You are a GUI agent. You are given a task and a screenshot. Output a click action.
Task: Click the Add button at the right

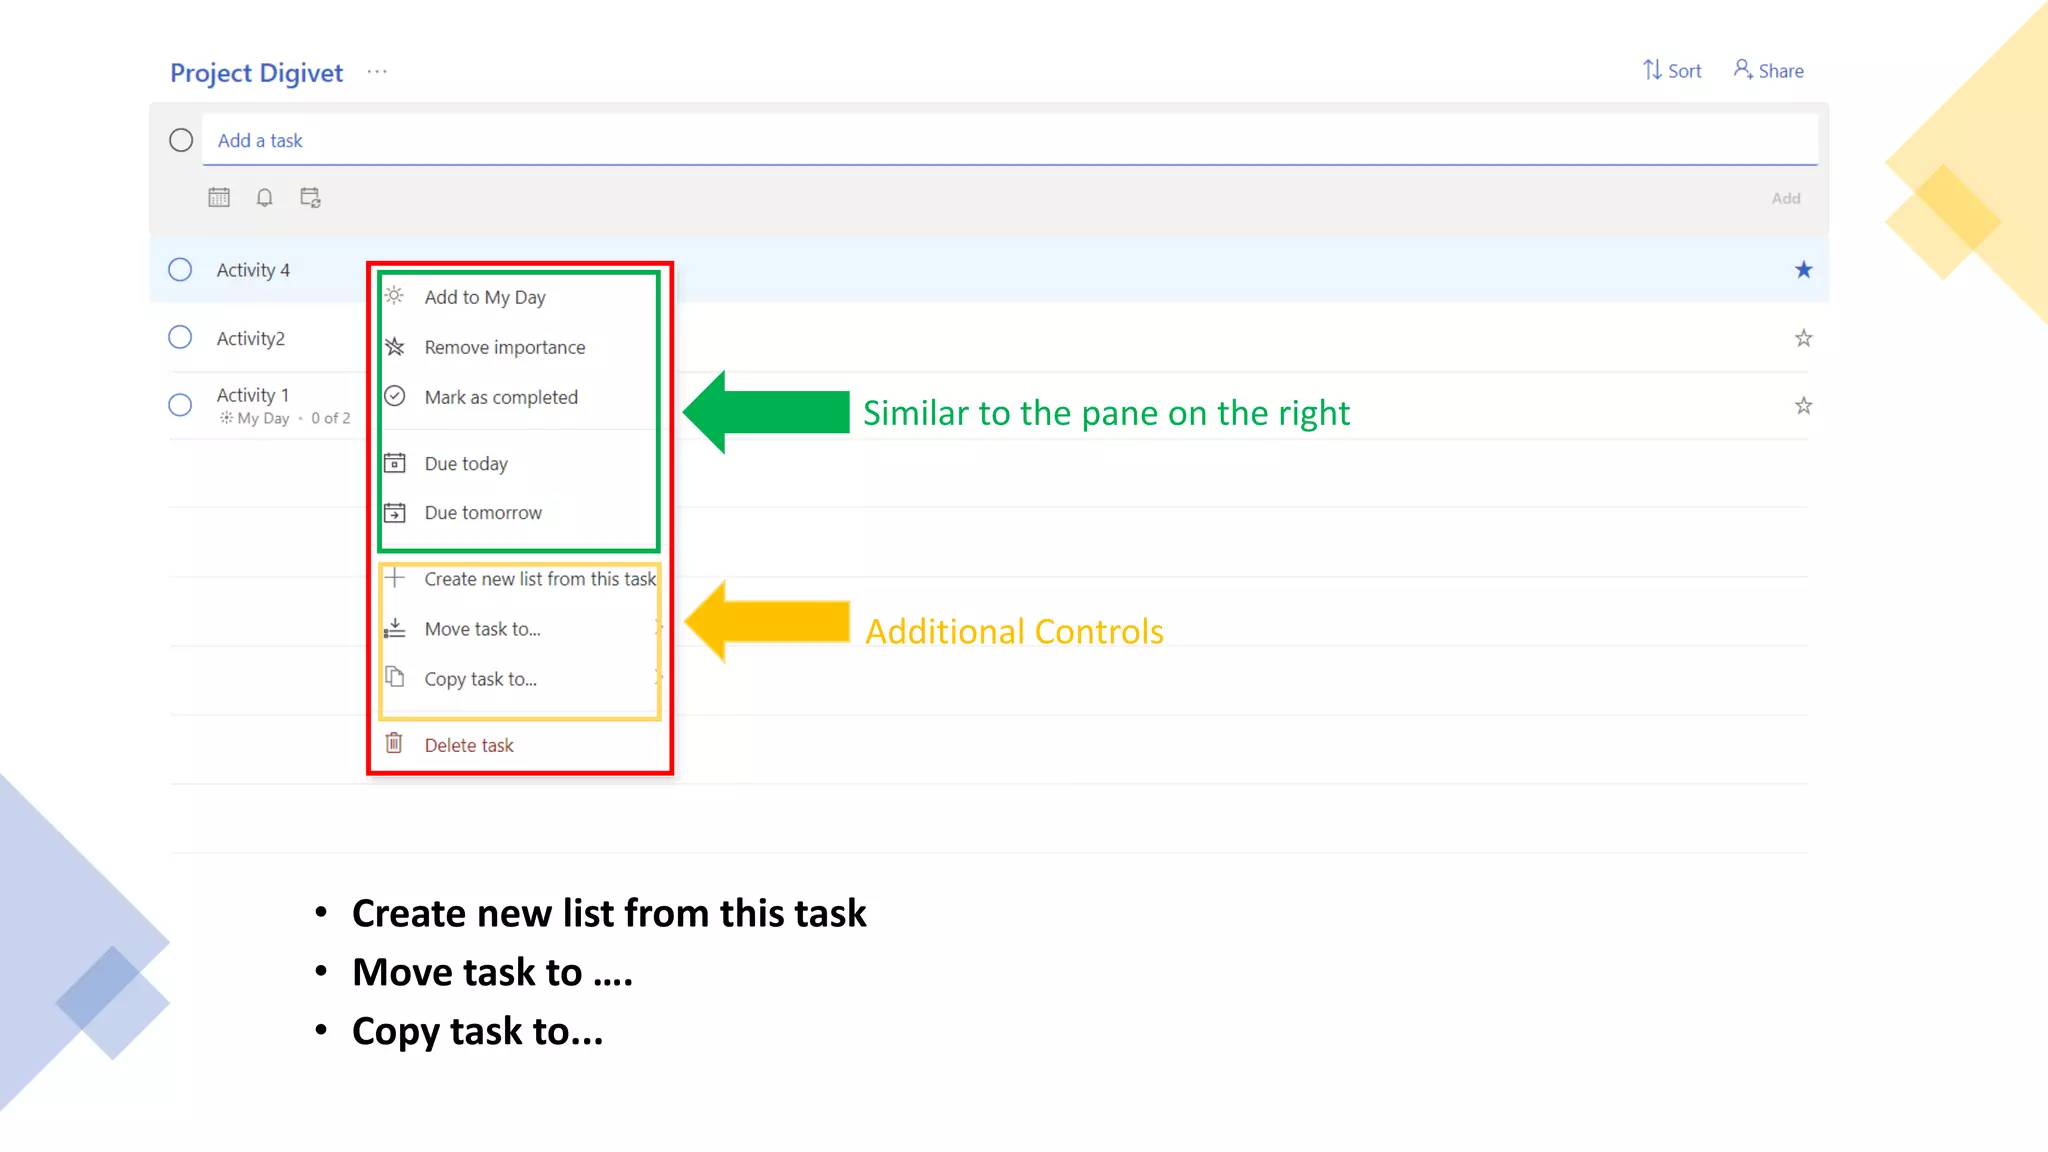(1786, 198)
